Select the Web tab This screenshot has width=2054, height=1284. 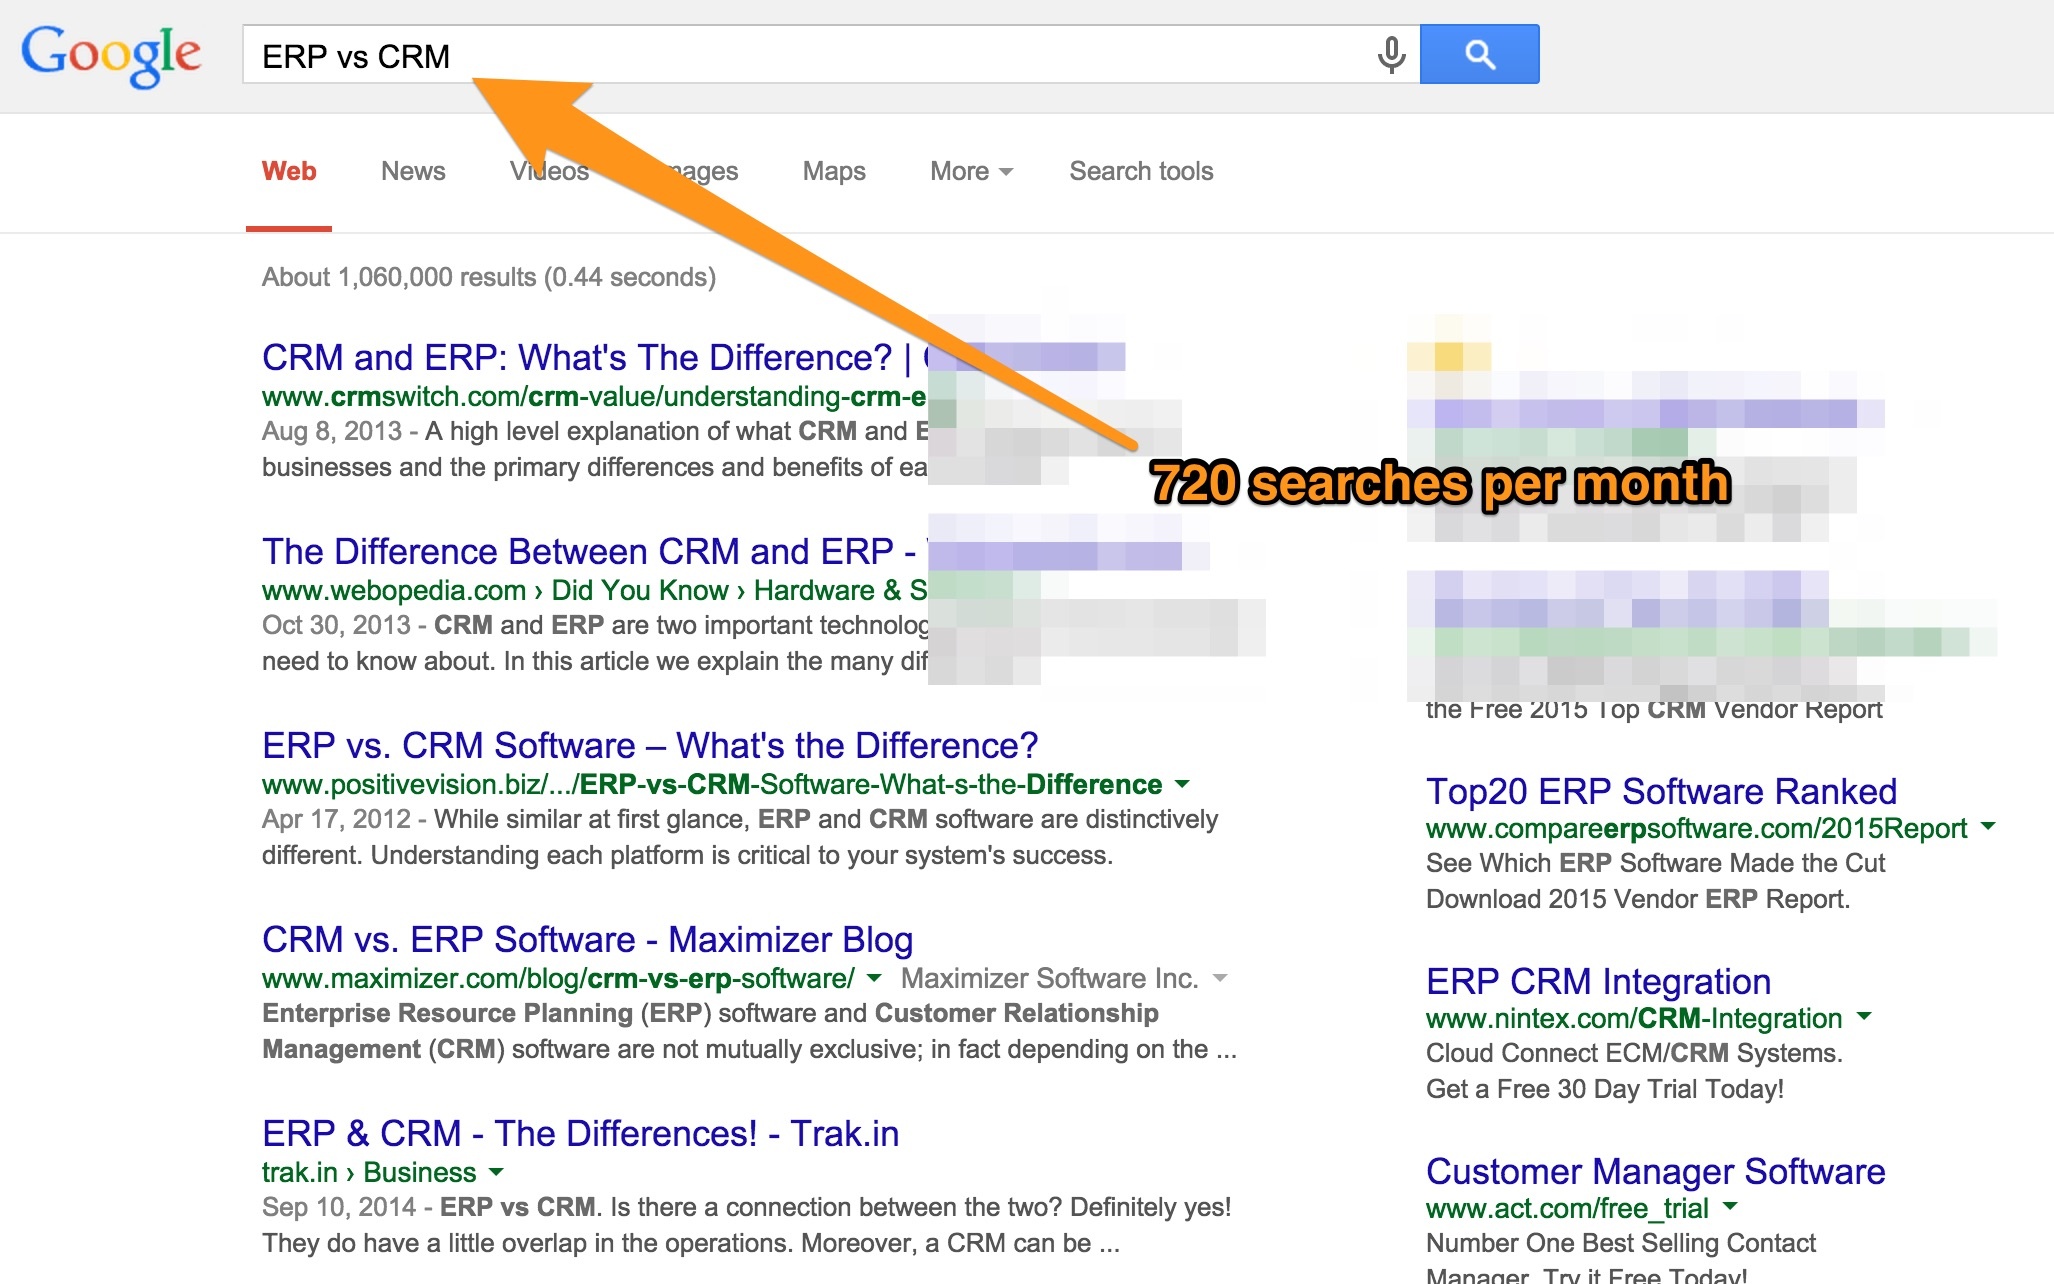point(289,172)
